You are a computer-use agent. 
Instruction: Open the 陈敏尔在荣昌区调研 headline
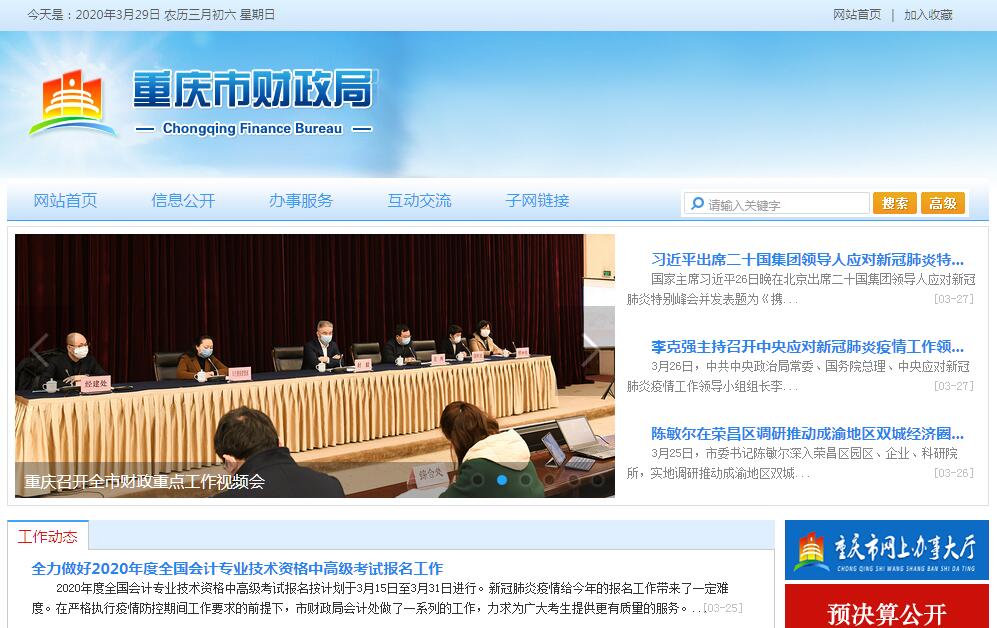click(808, 433)
